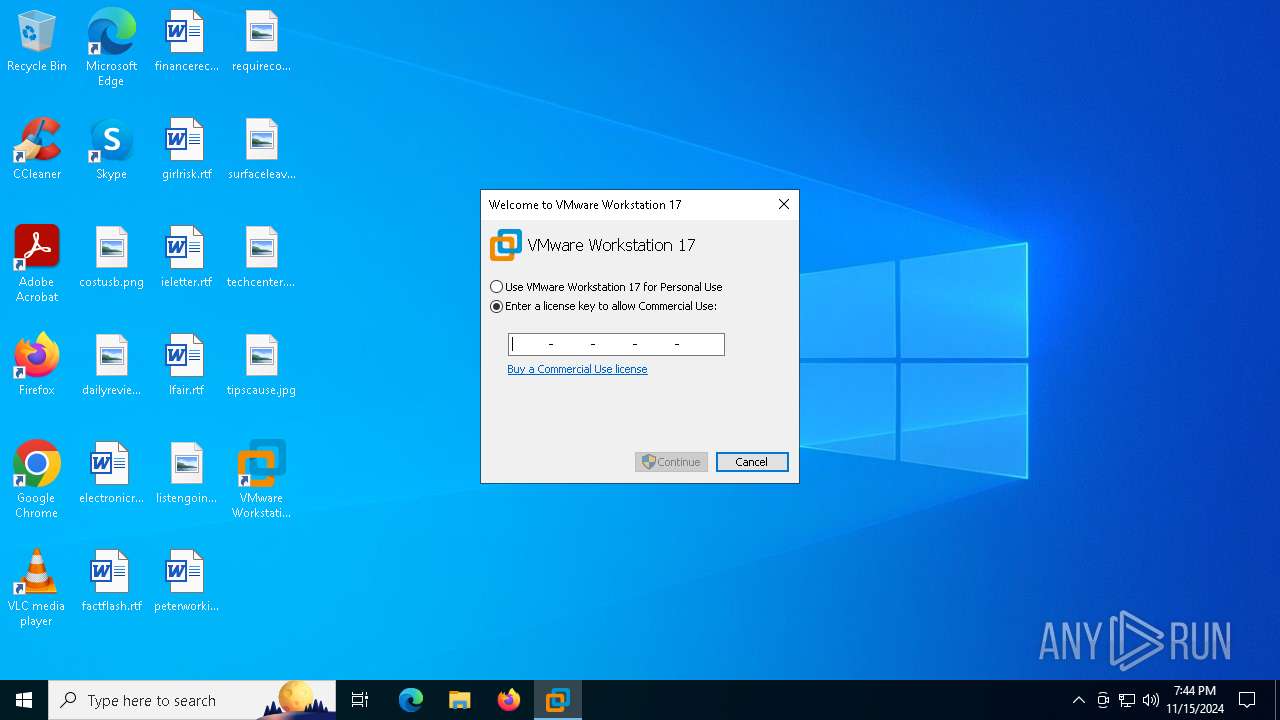Open Firefox desktop shortcut
1280x720 pixels.
click(37, 366)
